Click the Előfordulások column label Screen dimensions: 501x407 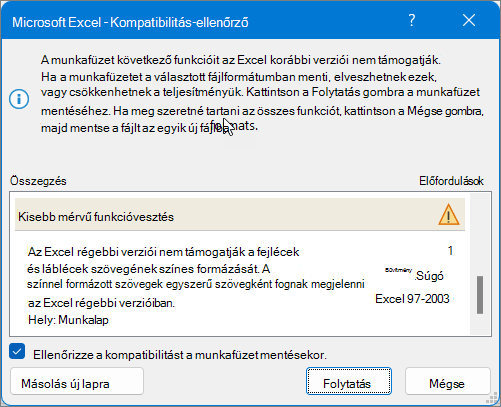pos(451,181)
